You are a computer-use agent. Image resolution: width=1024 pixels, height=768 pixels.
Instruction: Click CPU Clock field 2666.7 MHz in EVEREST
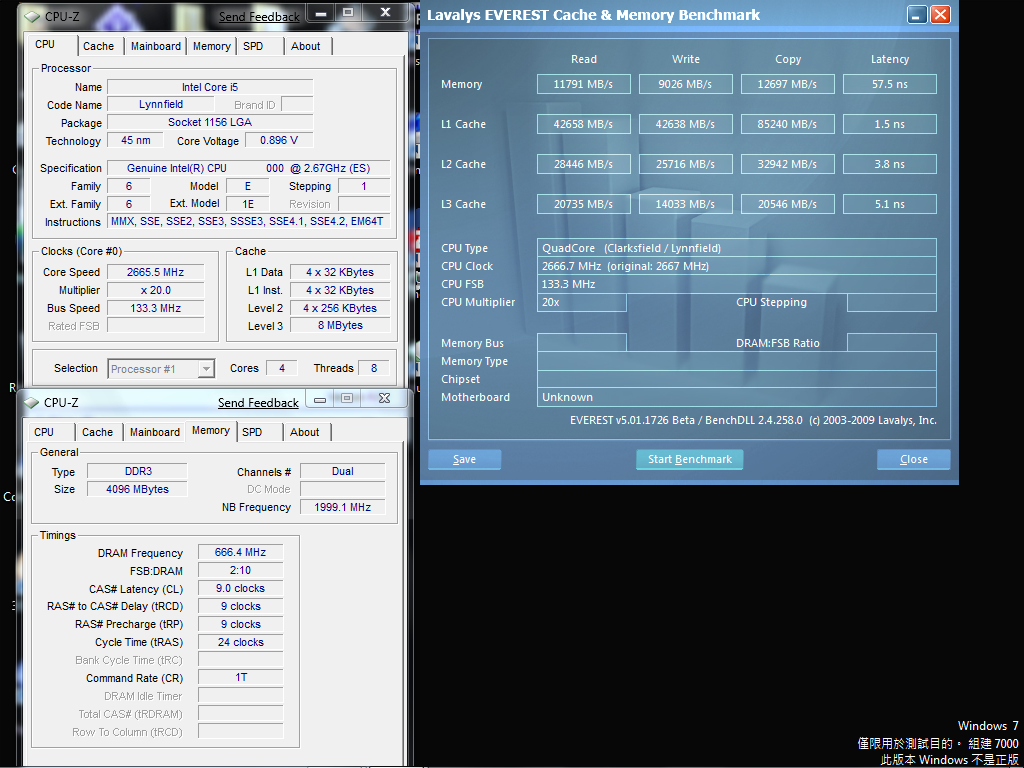(x=737, y=266)
